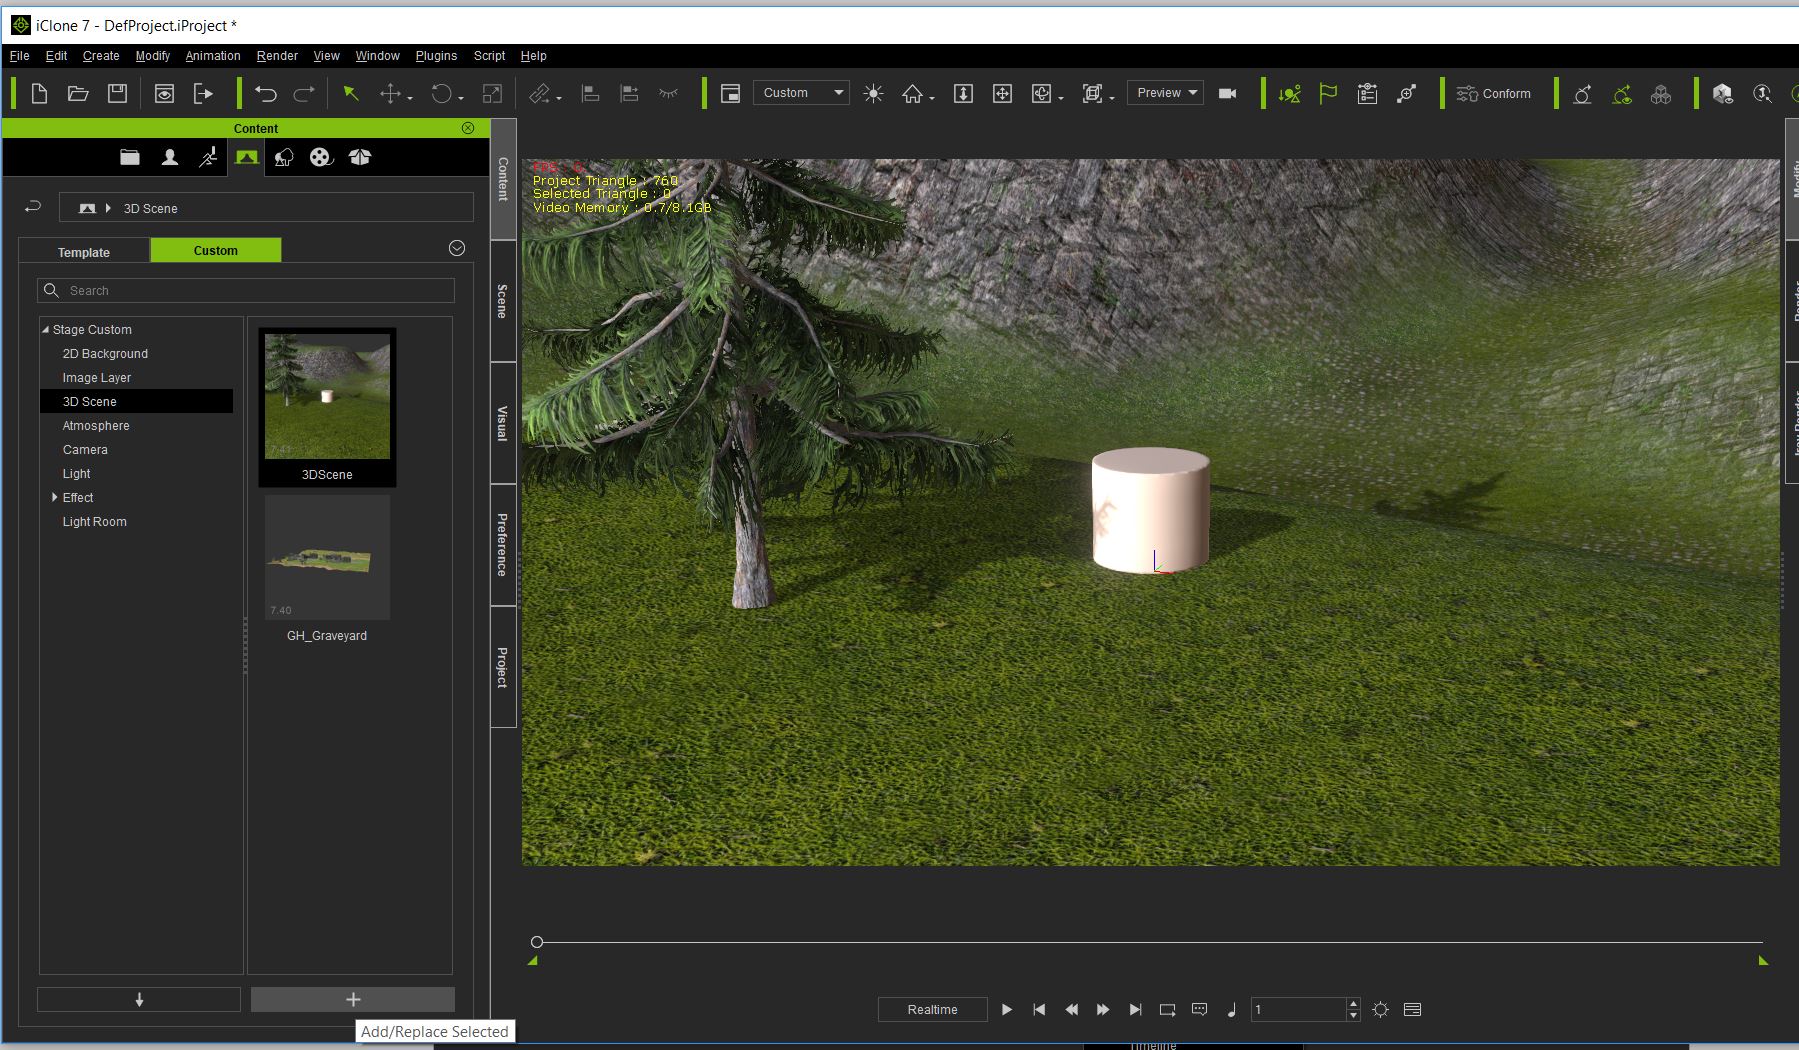This screenshot has width=1799, height=1050.
Task: Toggle the 3D cubes icon in the toolbar
Action: [1661, 94]
